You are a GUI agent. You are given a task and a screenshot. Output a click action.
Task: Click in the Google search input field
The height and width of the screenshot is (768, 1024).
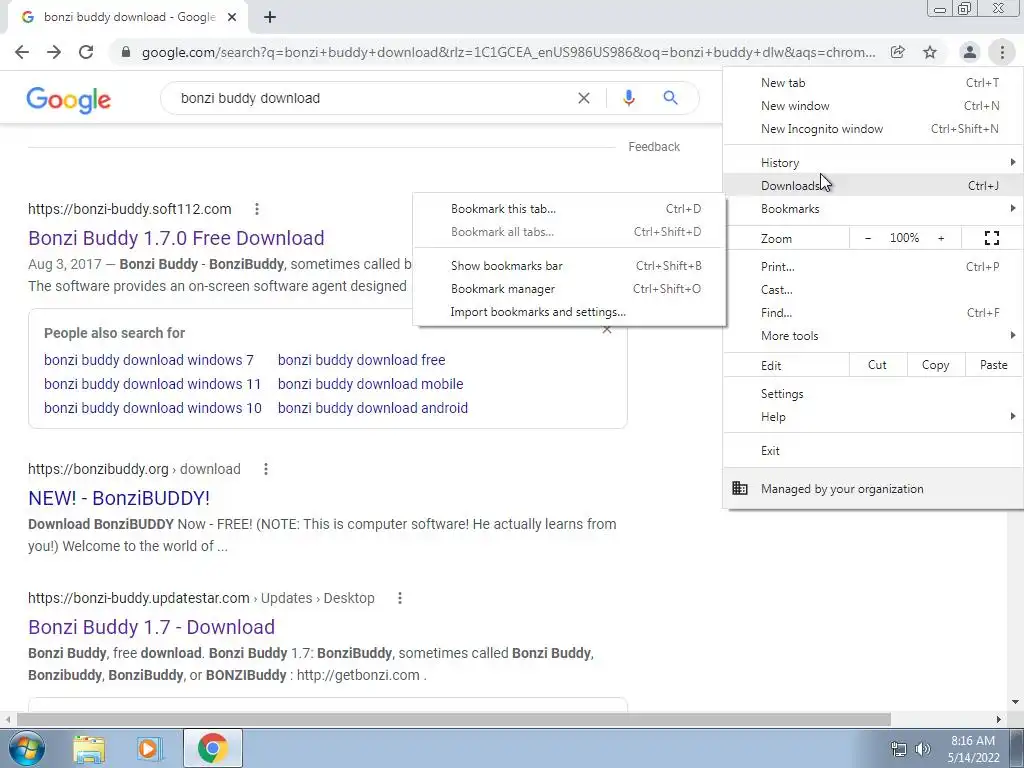(372, 98)
